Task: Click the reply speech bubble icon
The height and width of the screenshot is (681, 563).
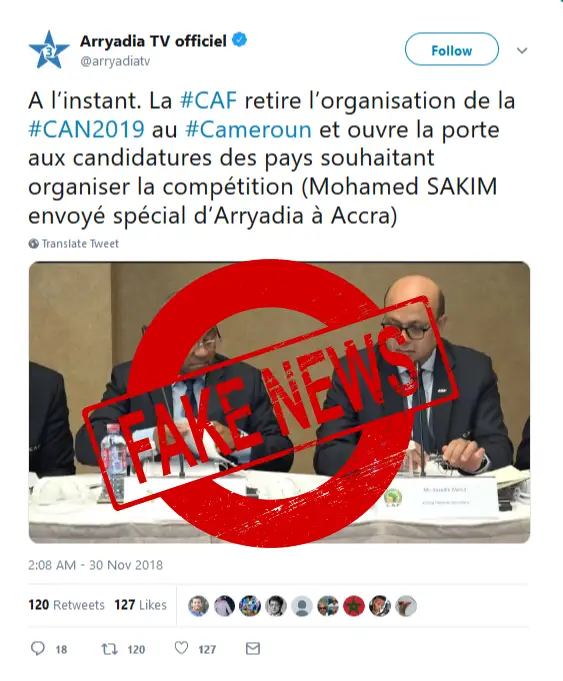Action: coord(38,649)
